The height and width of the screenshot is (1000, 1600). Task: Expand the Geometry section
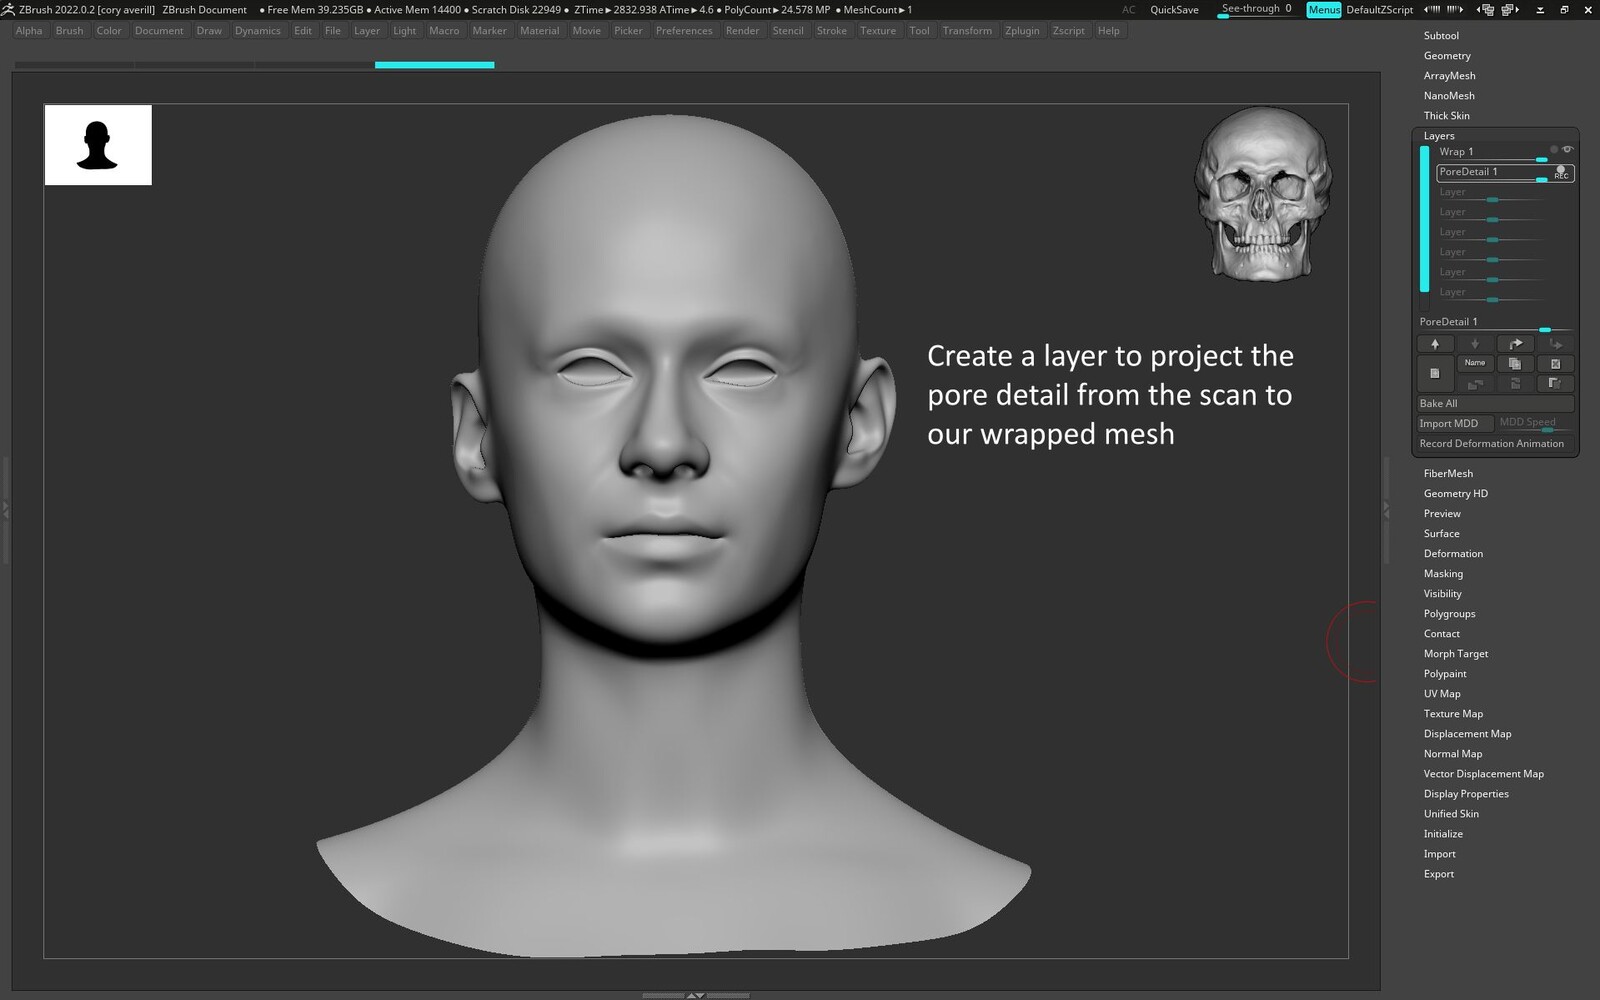click(x=1447, y=56)
